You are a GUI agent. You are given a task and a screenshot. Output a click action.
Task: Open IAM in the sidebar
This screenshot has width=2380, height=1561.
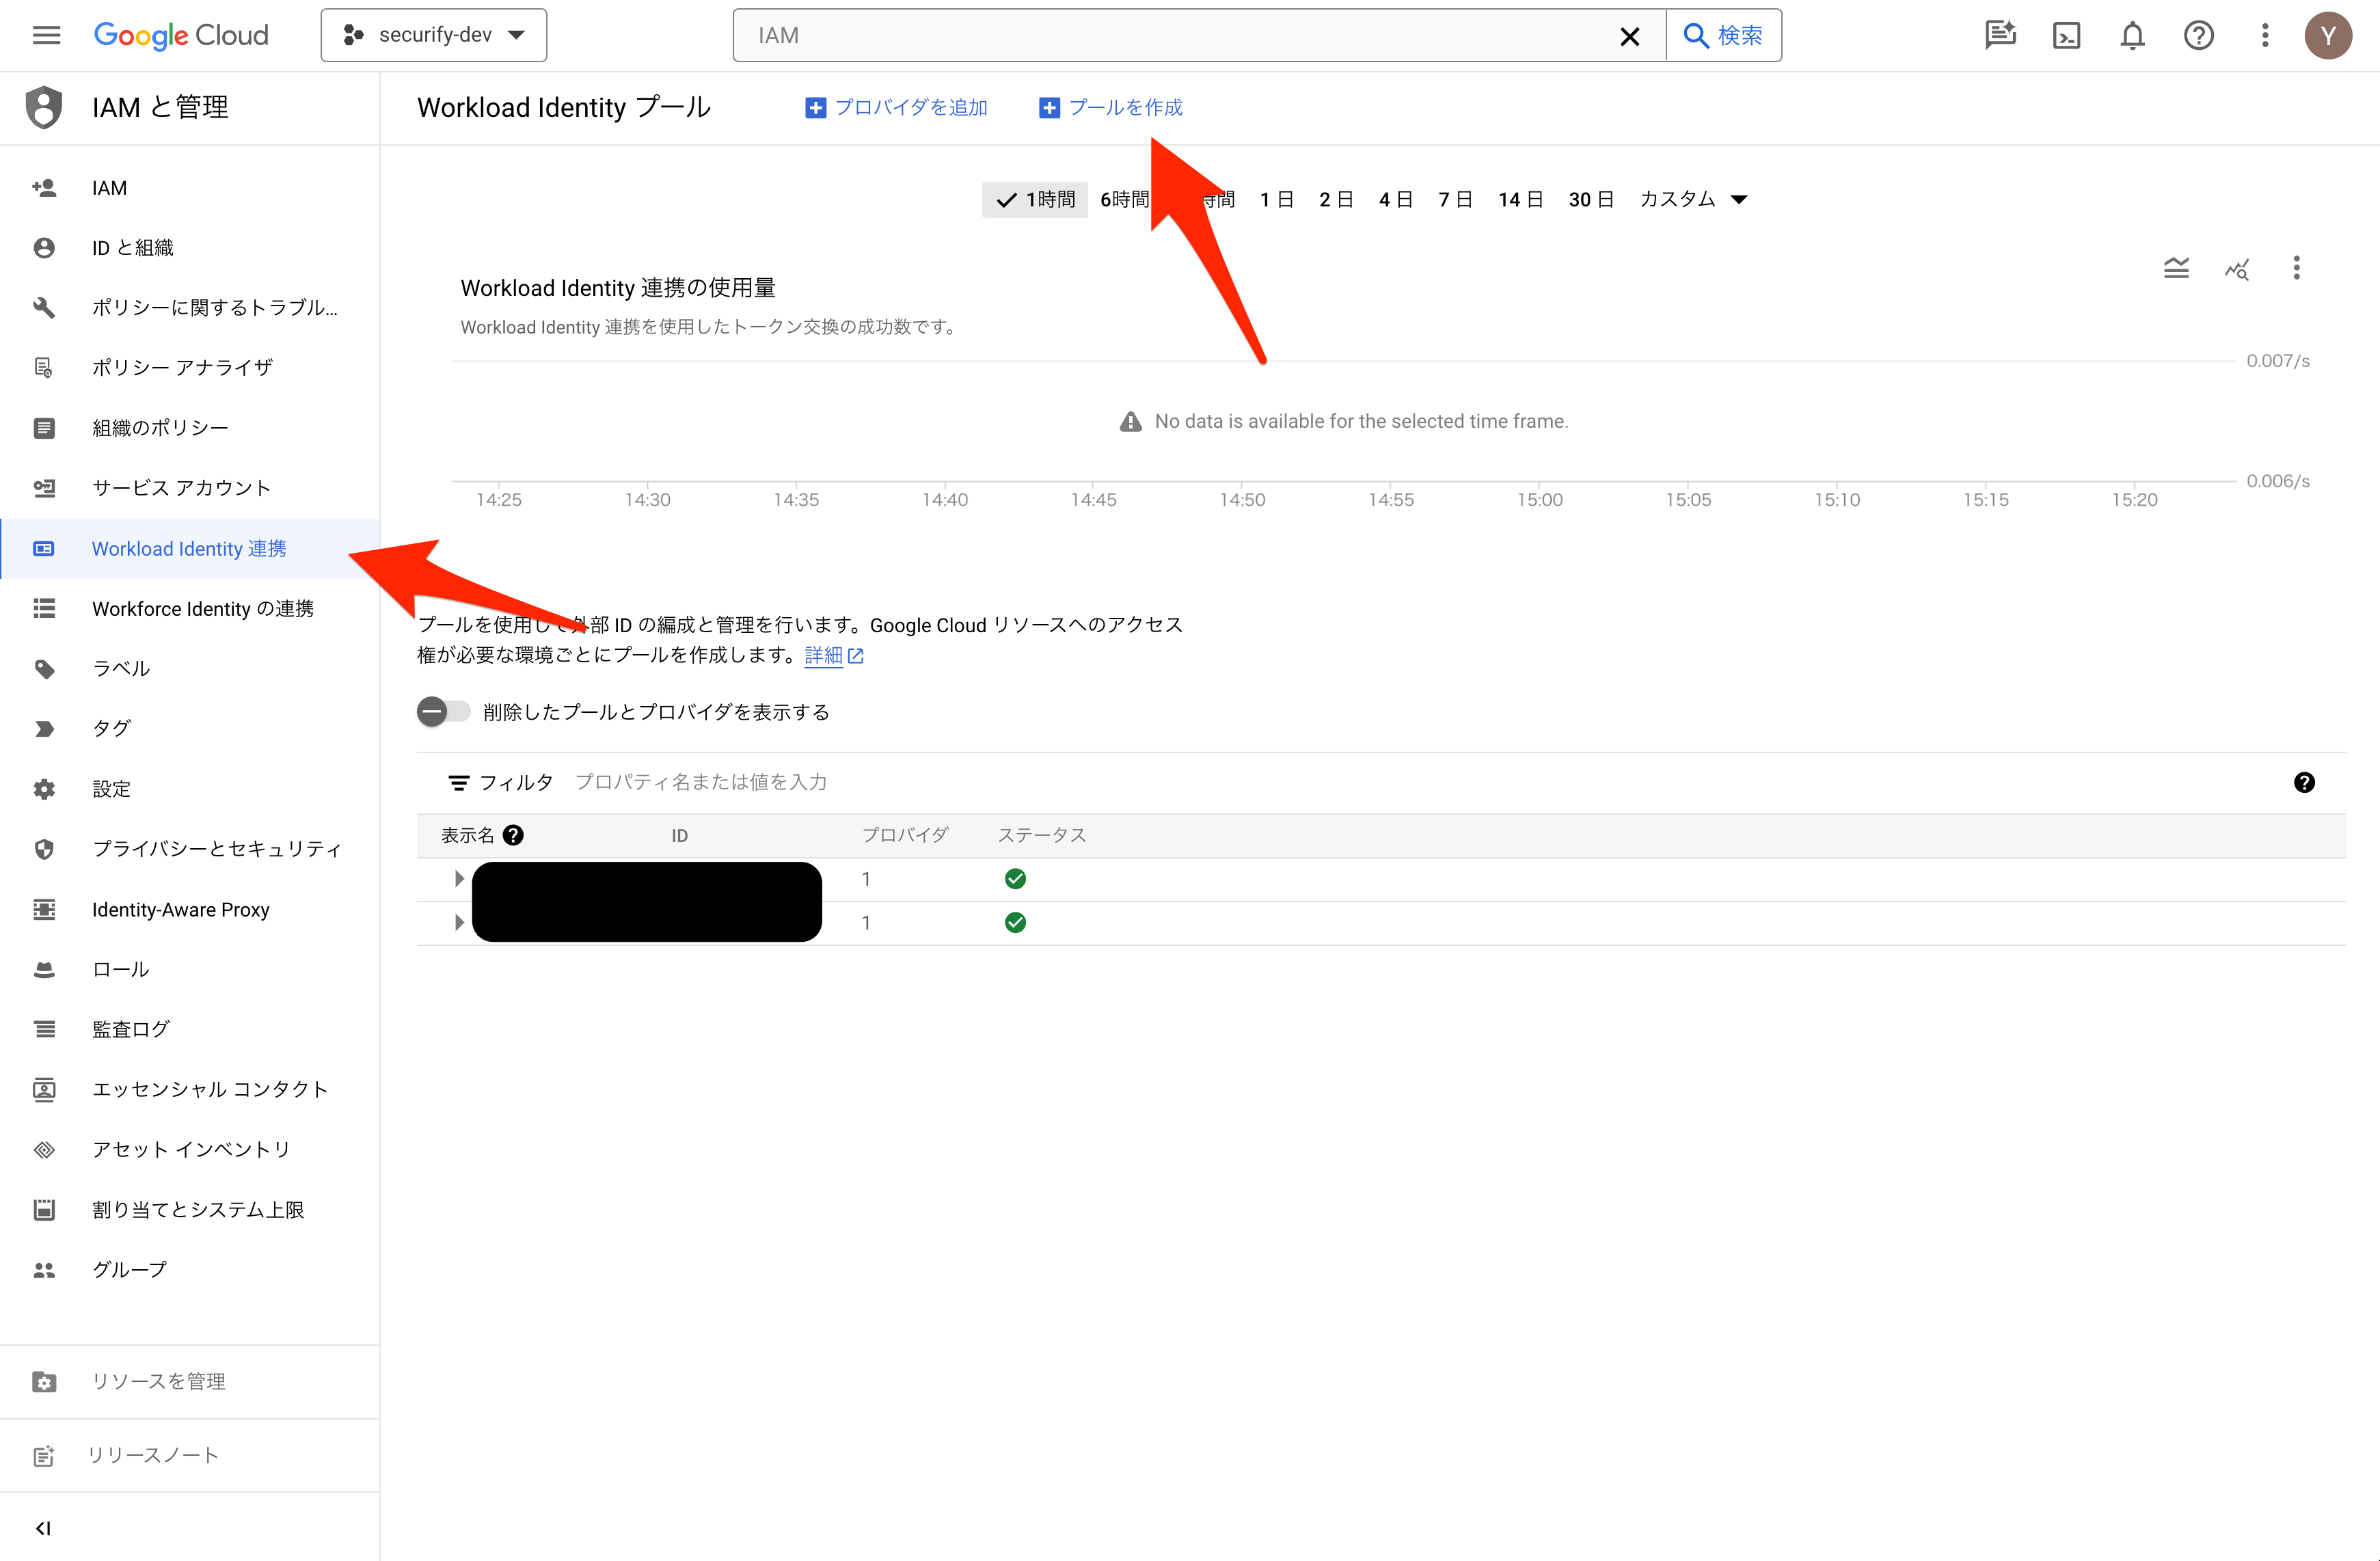tap(190, 188)
